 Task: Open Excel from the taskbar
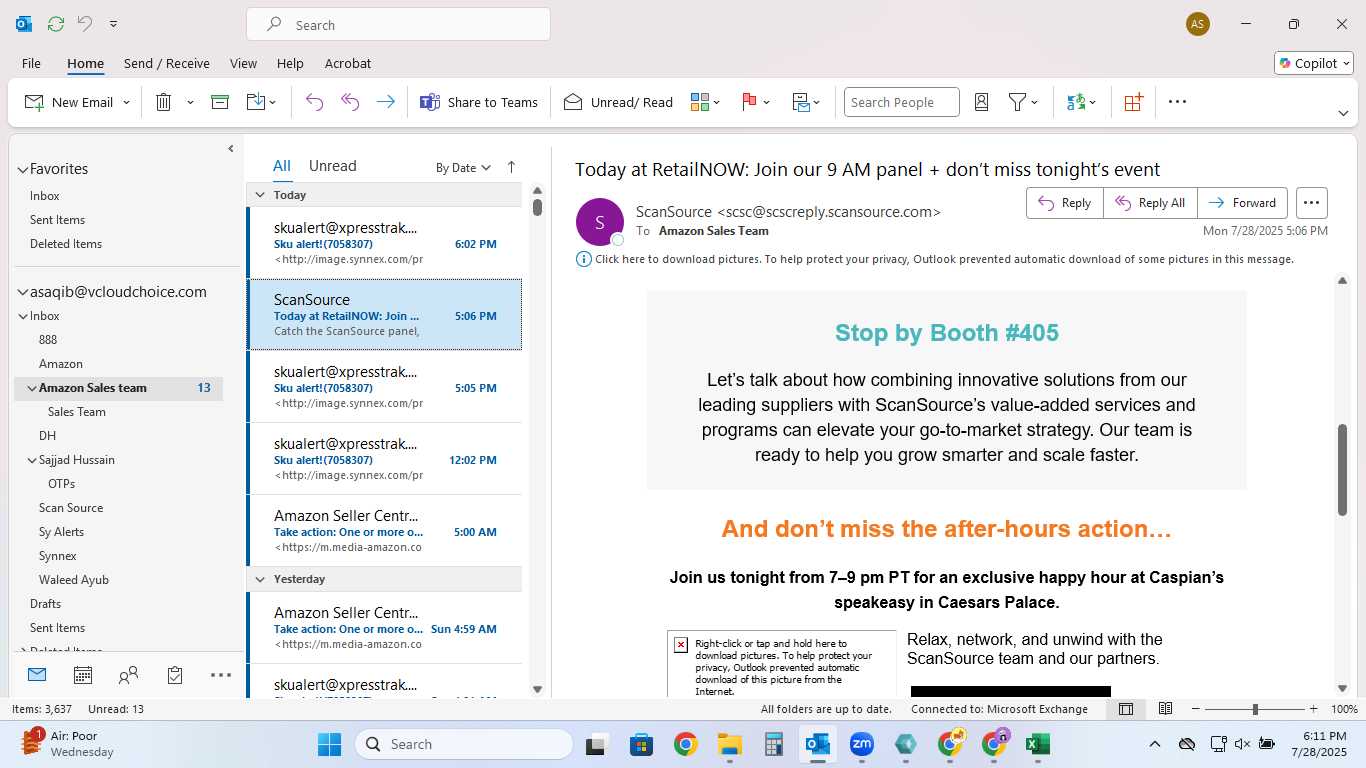1037,744
